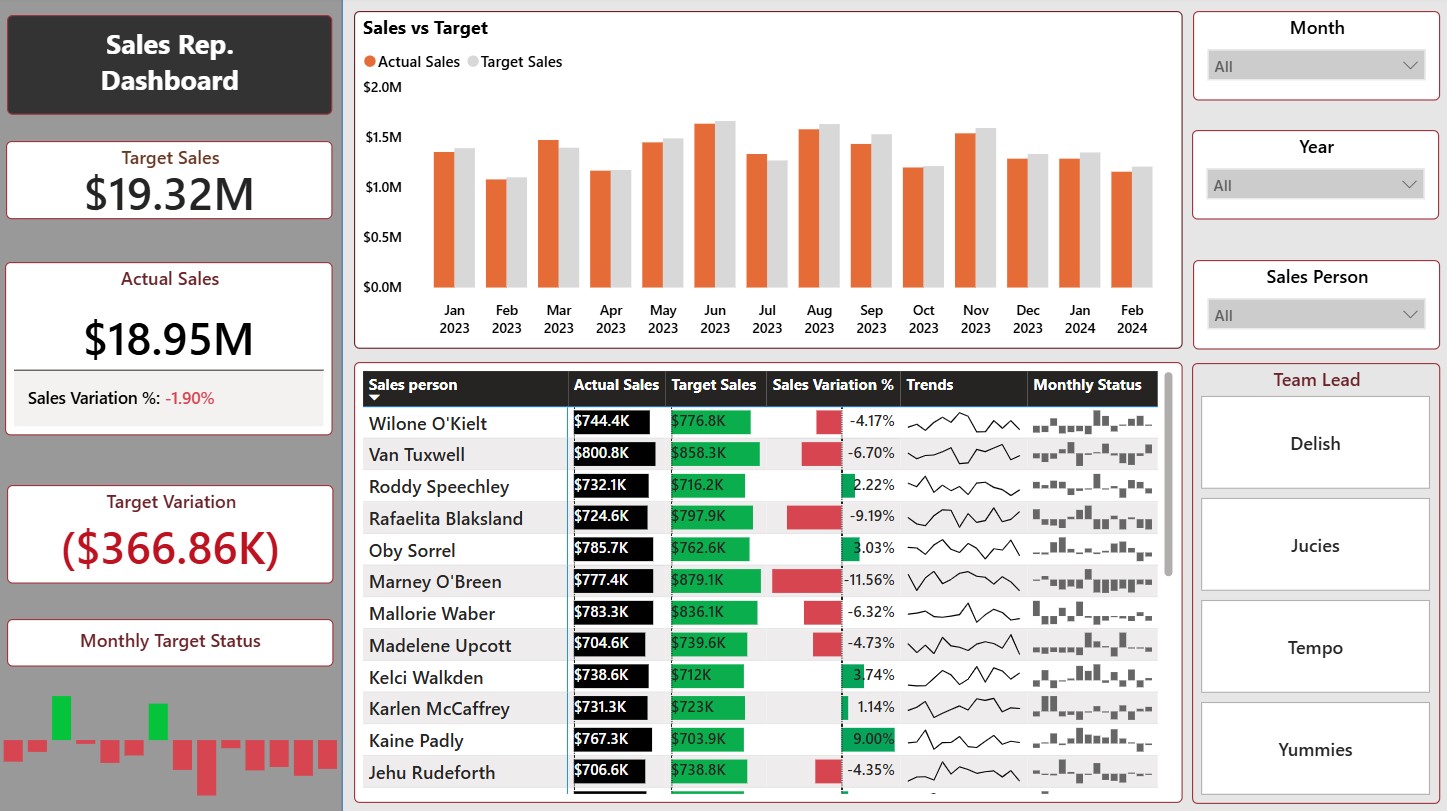This screenshot has width=1447, height=811.
Task: Select Marney O'Breen's monthly status chart
Action: (1092, 582)
